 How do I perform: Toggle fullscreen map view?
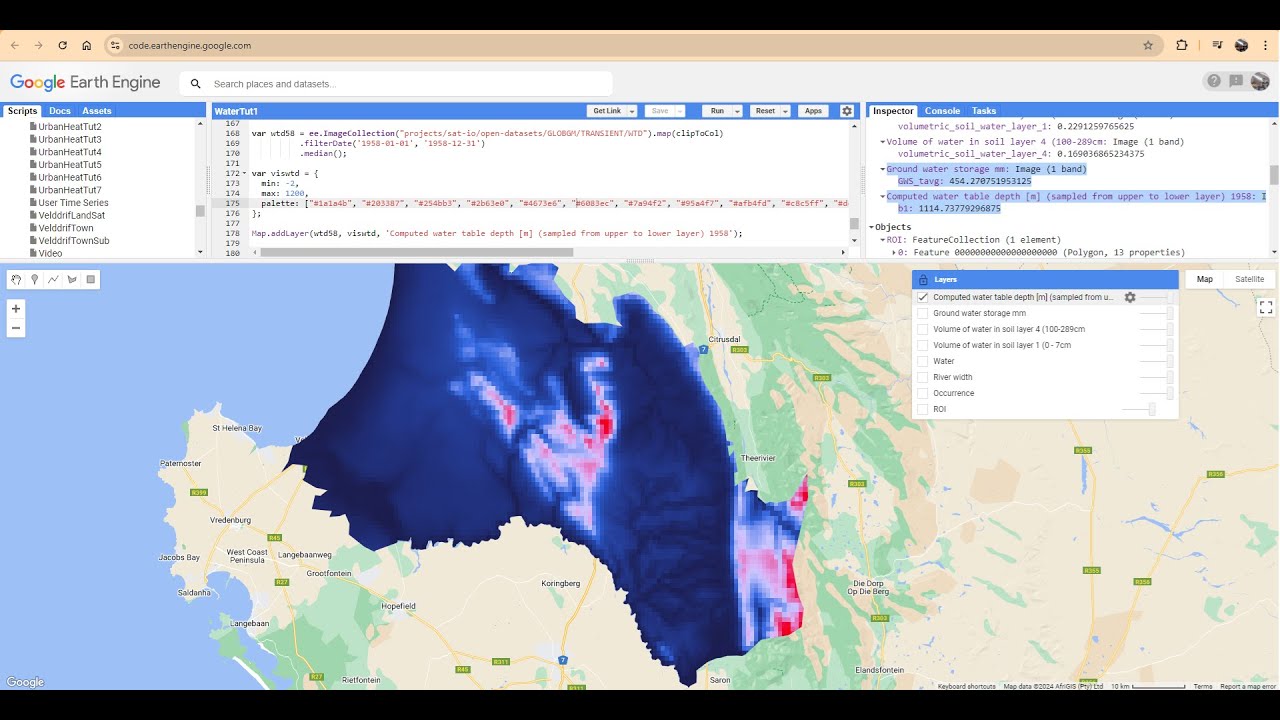coord(1266,307)
